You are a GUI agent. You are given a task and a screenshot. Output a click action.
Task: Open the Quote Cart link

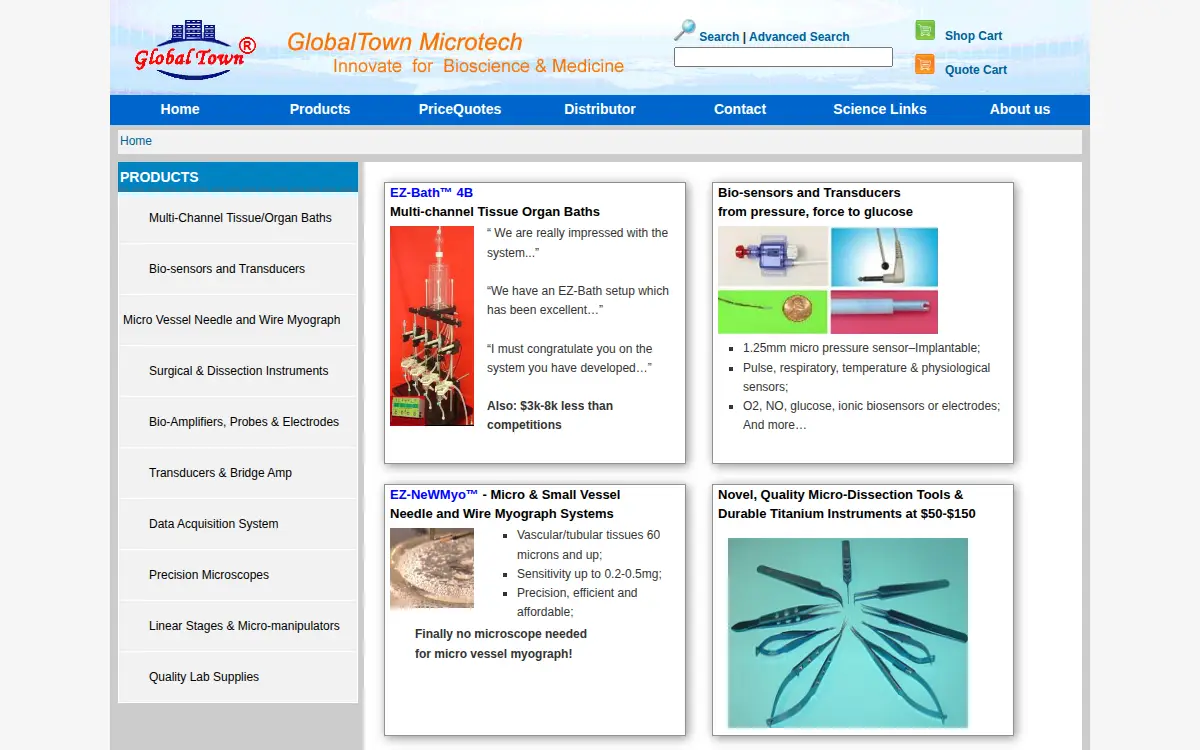976,70
